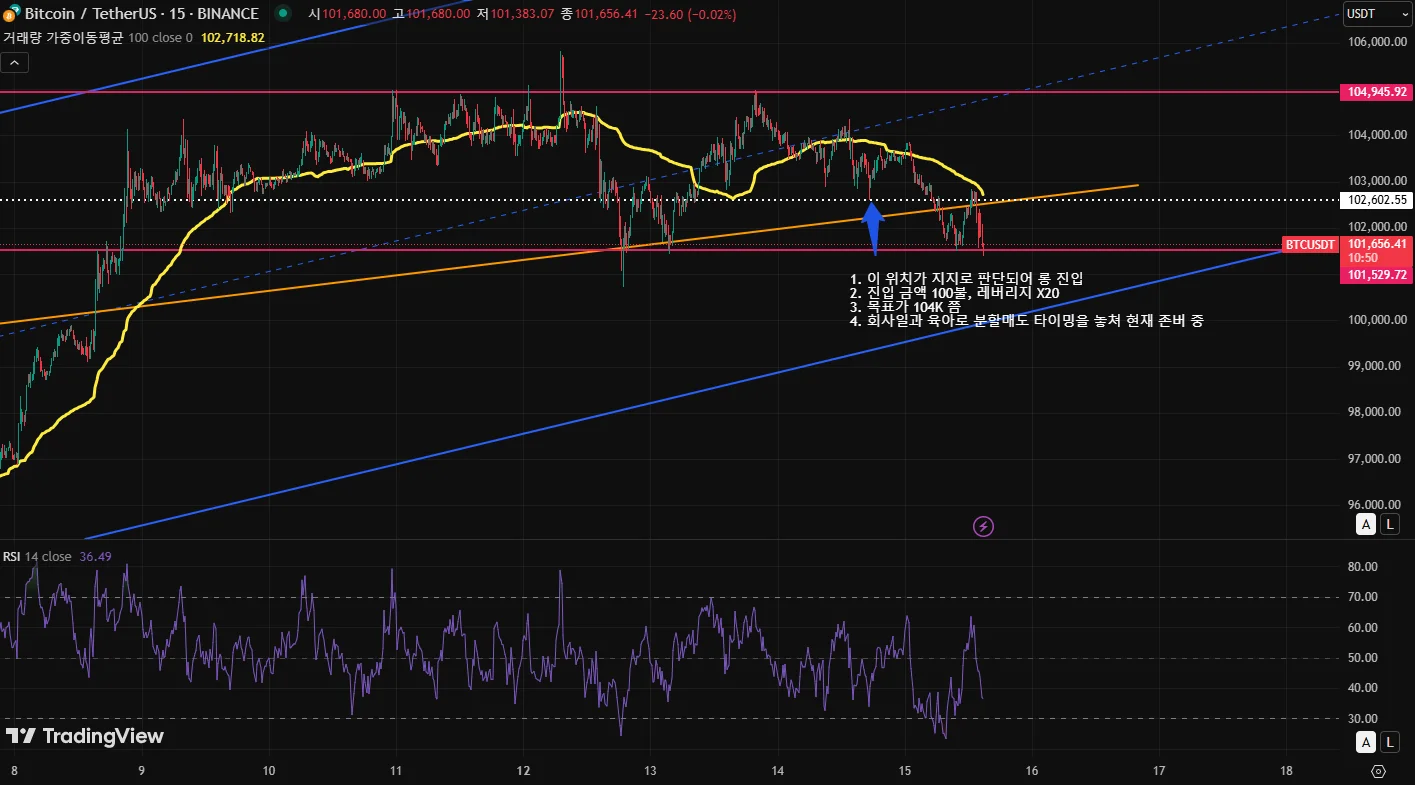Click date 10 on the time axis
Screen dimensions: 1415x785
pyautogui.click(x=268, y=771)
